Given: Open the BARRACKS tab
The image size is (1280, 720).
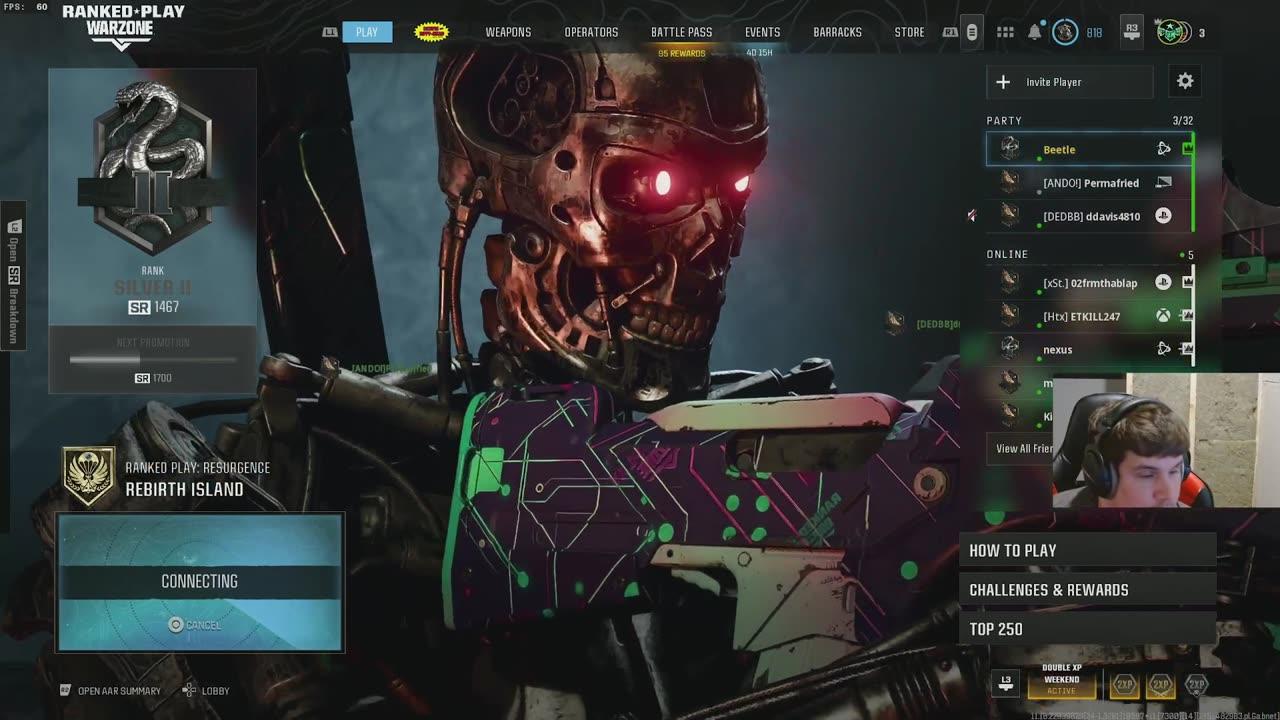Looking at the screenshot, I should point(837,32).
